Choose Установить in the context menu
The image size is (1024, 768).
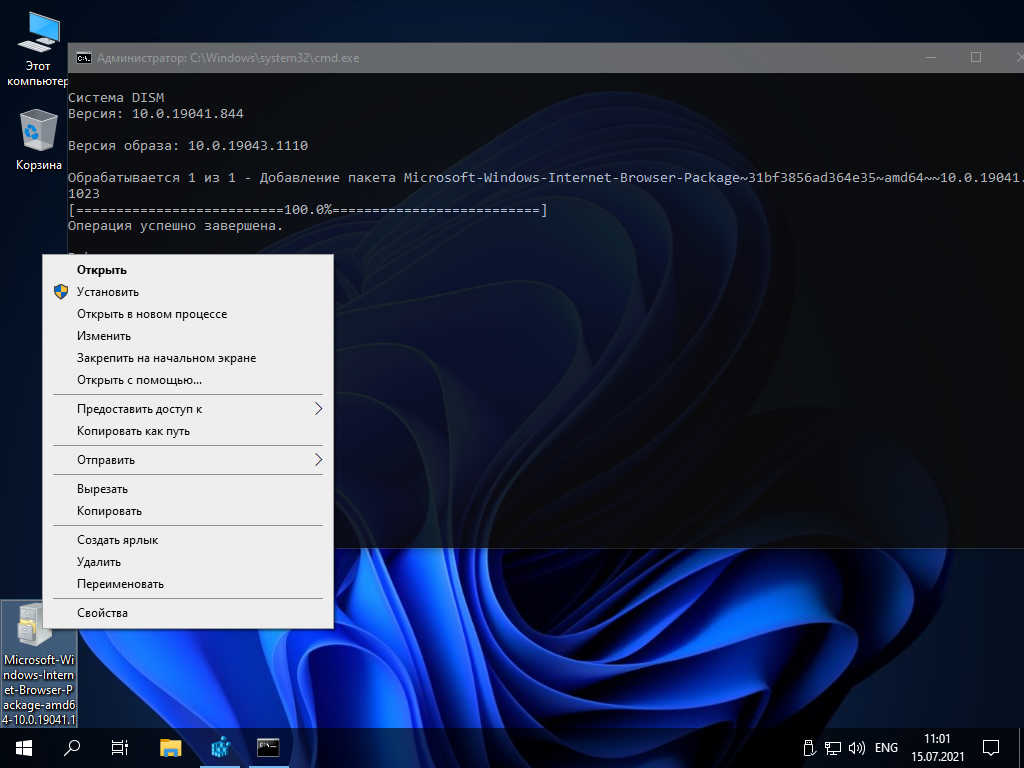click(x=108, y=292)
